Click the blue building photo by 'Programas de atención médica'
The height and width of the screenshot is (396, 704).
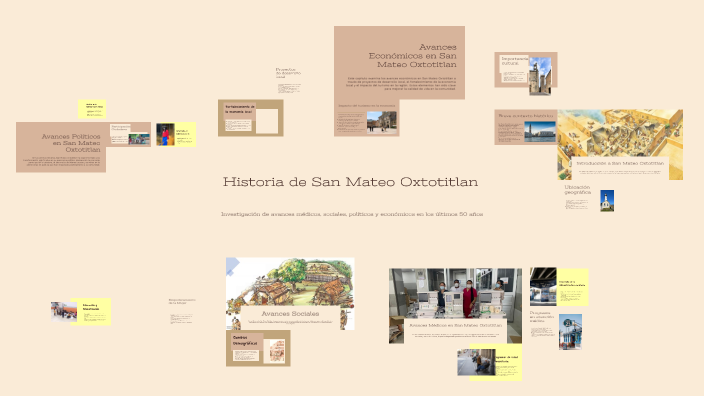click(570, 332)
